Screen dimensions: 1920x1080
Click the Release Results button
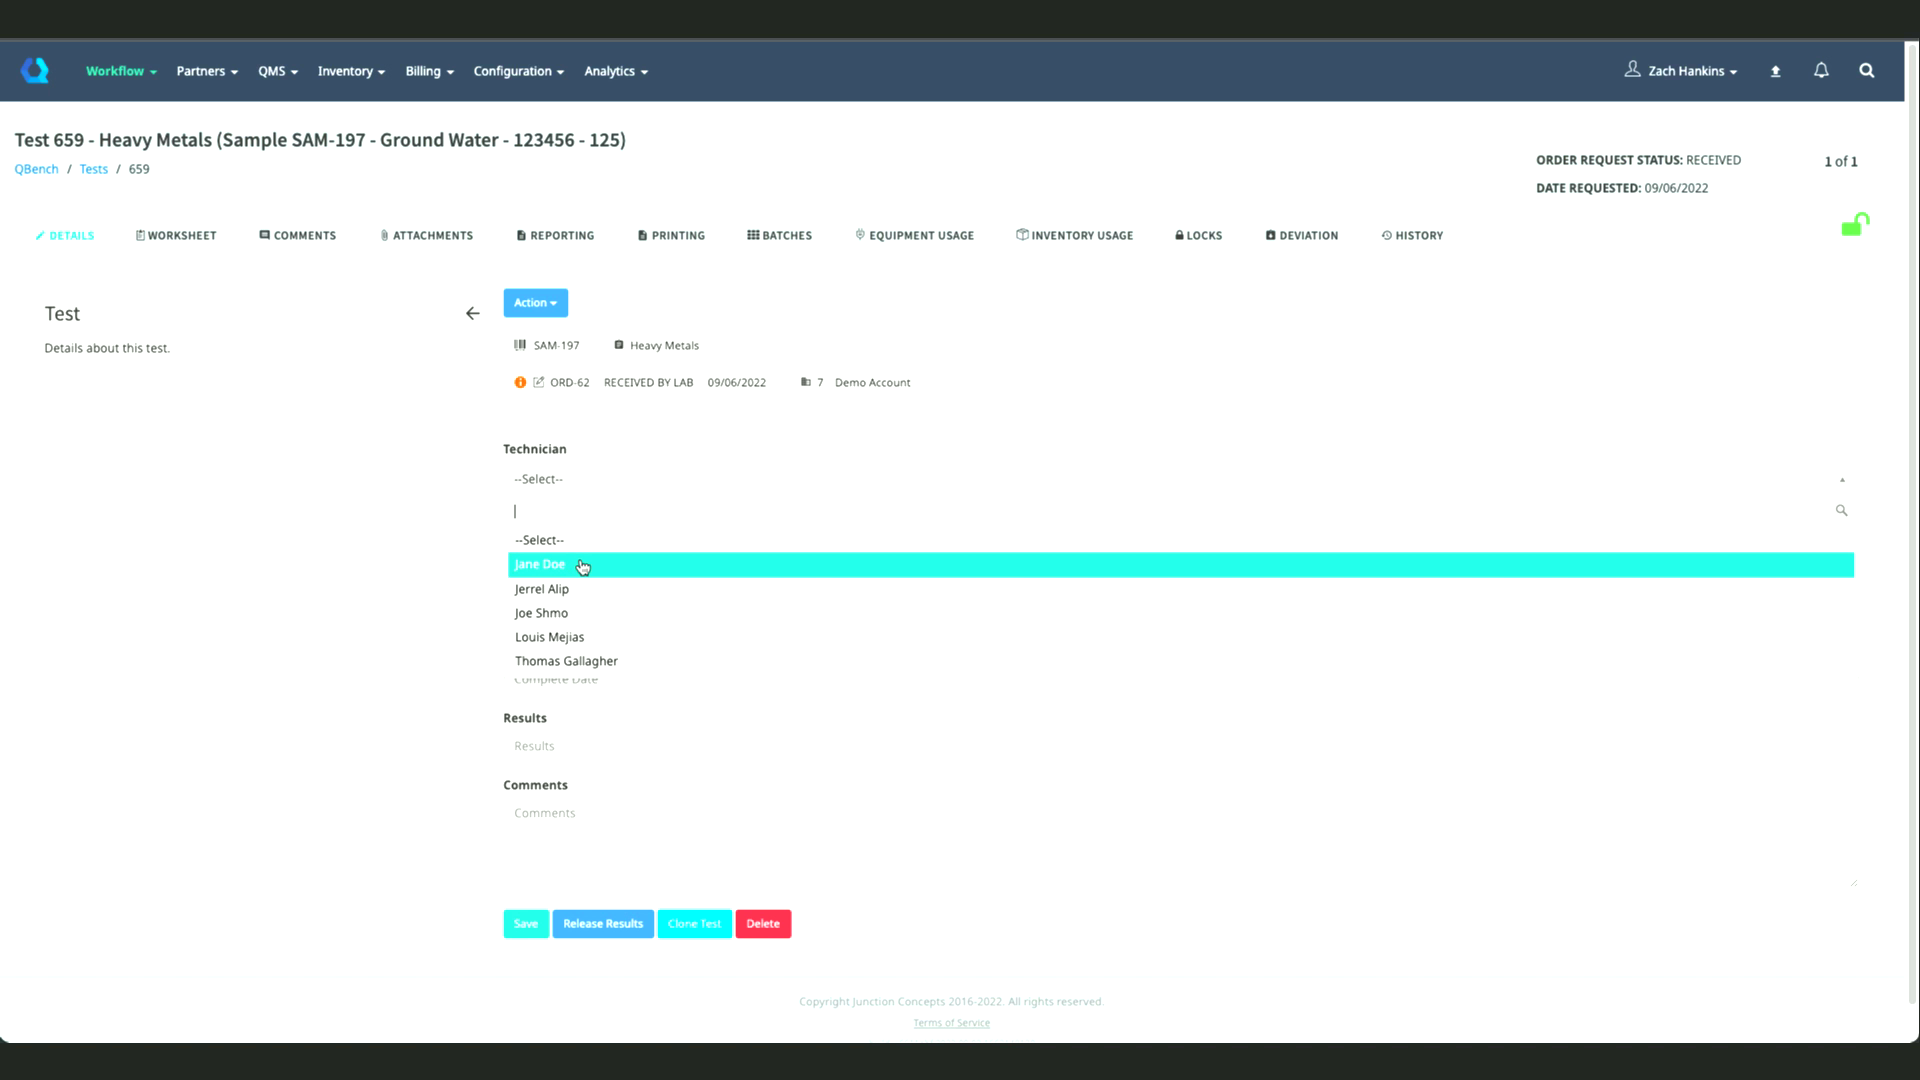click(602, 924)
